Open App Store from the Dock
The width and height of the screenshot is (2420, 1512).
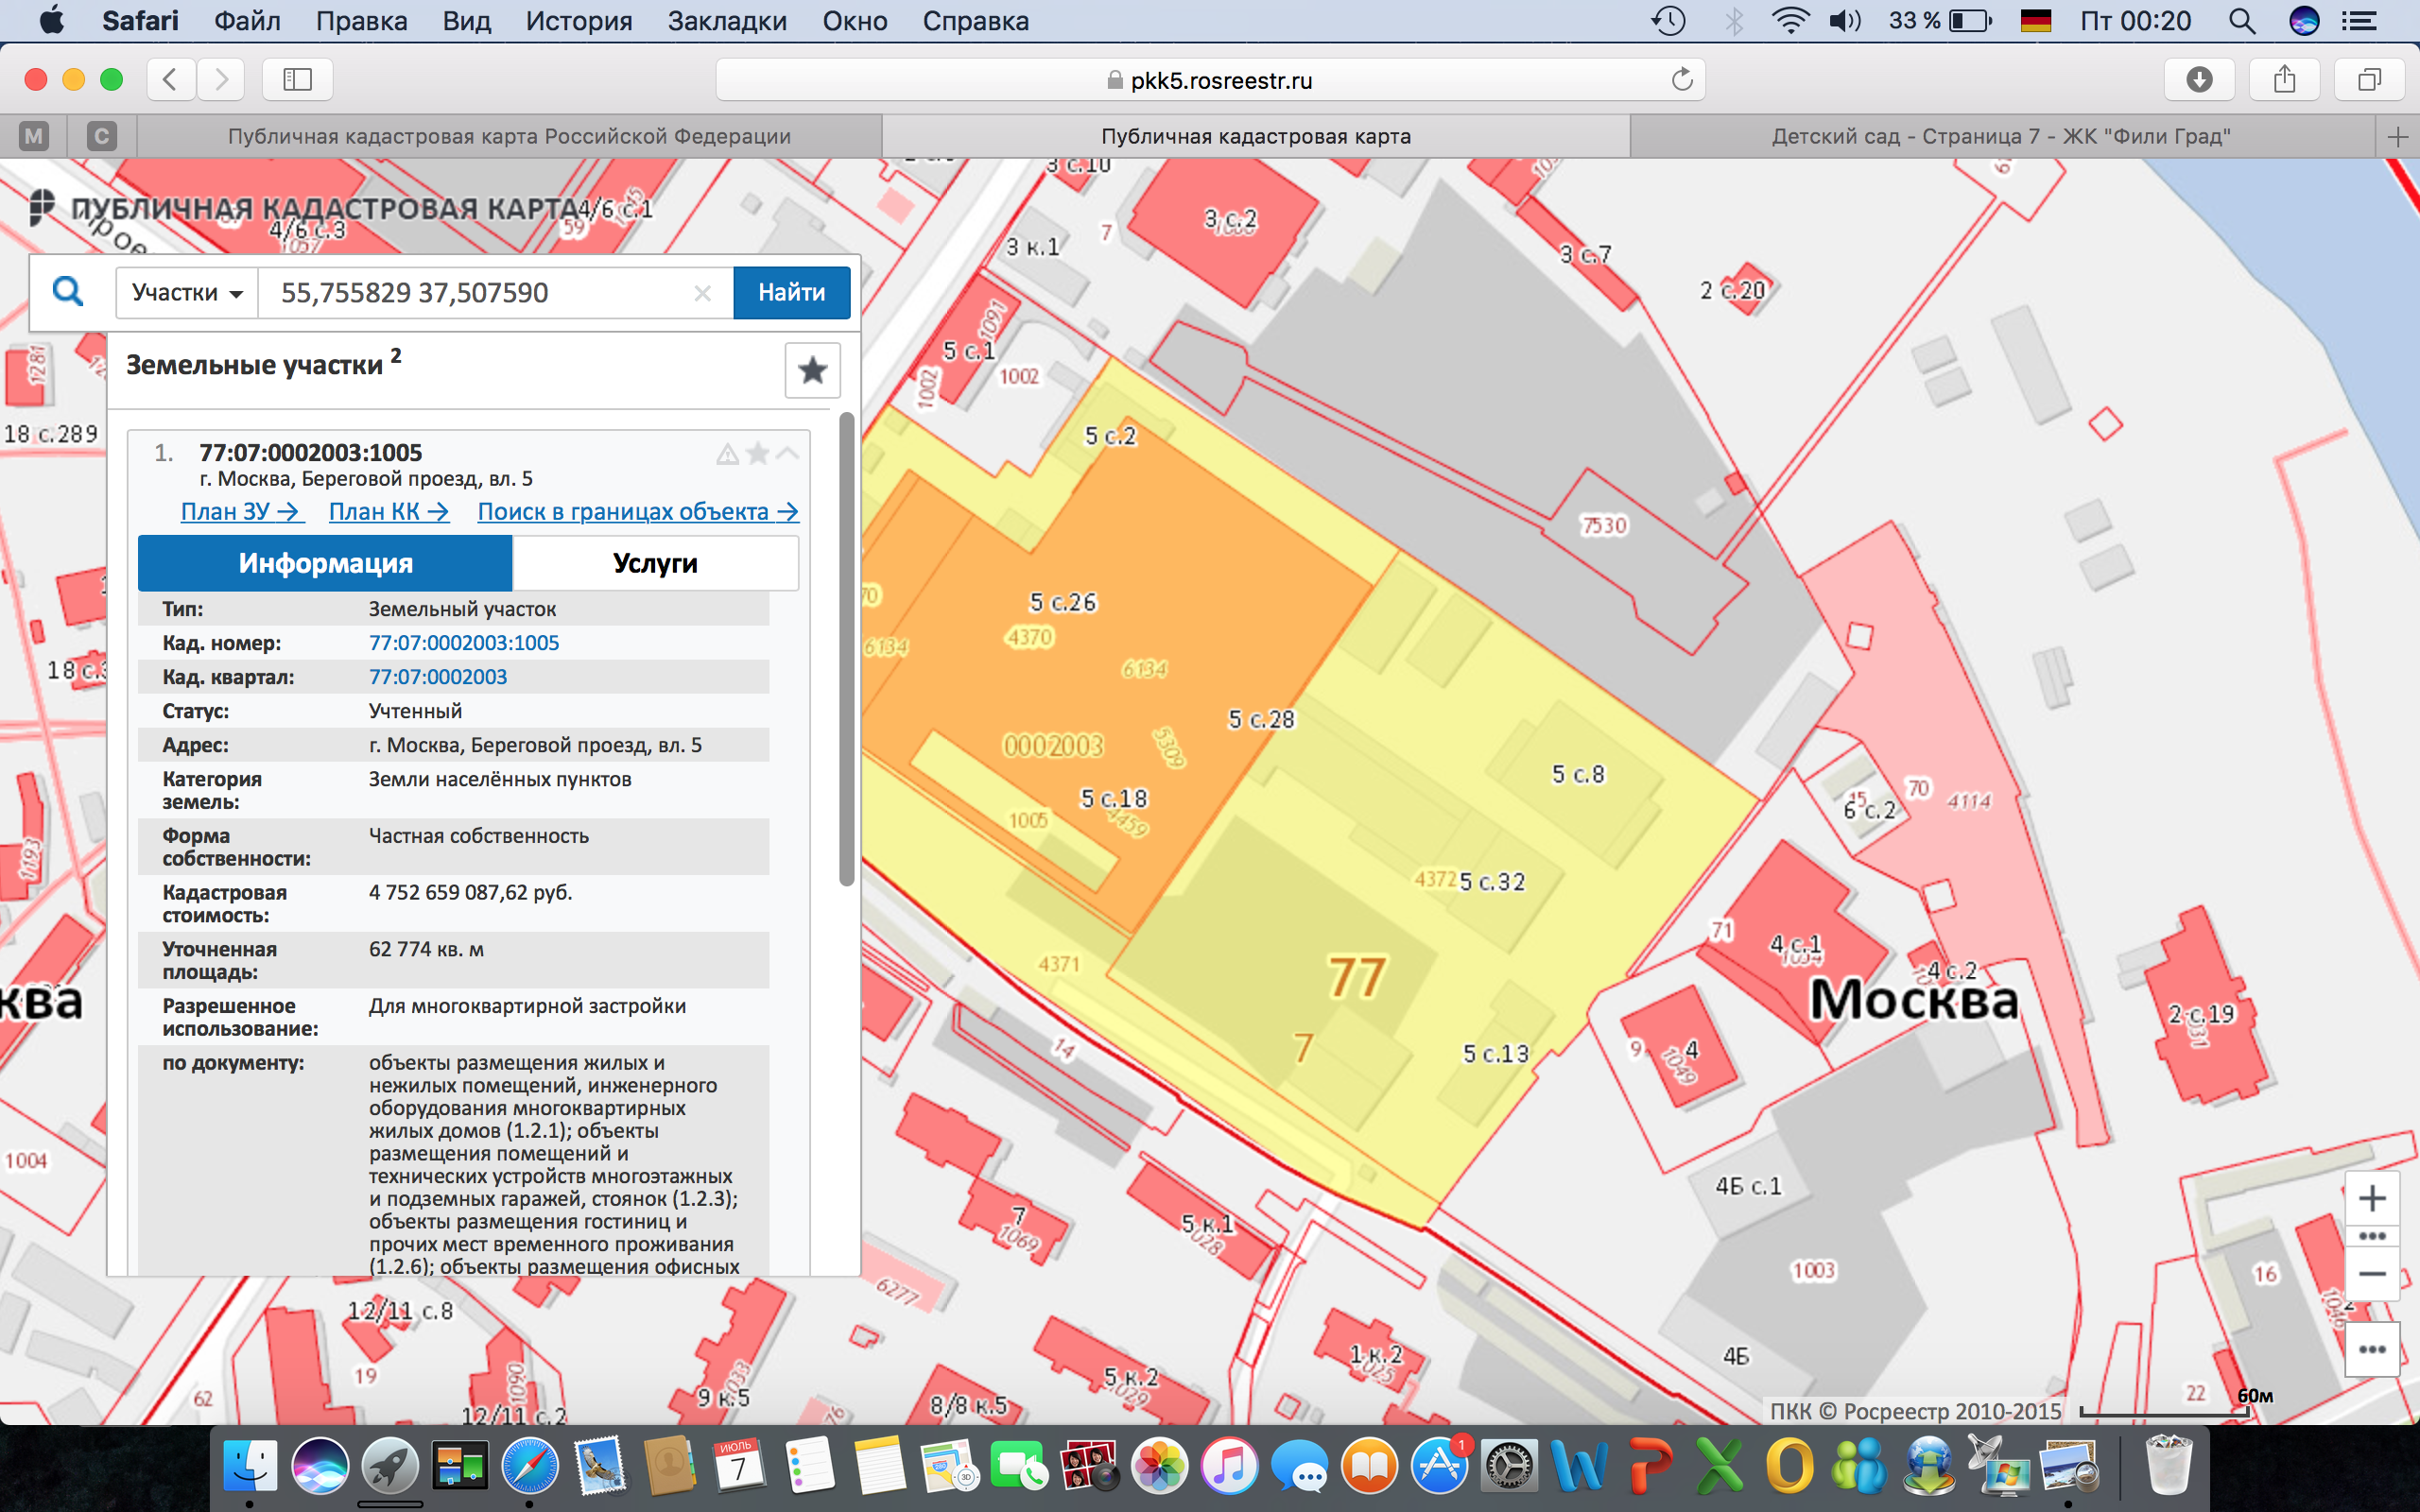(1440, 1467)
